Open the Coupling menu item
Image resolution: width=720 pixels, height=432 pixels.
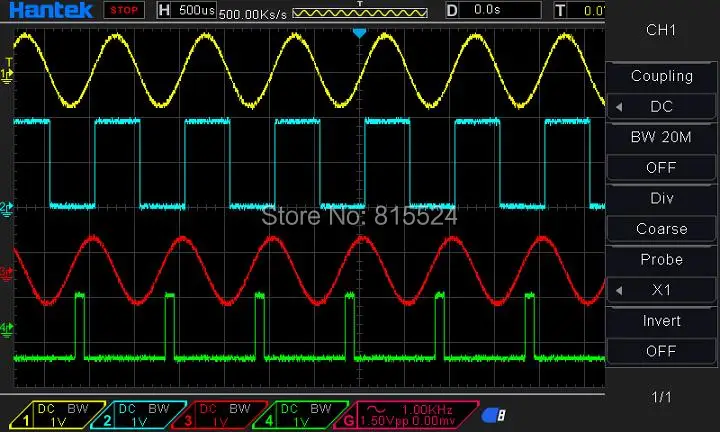pos(662,76)
